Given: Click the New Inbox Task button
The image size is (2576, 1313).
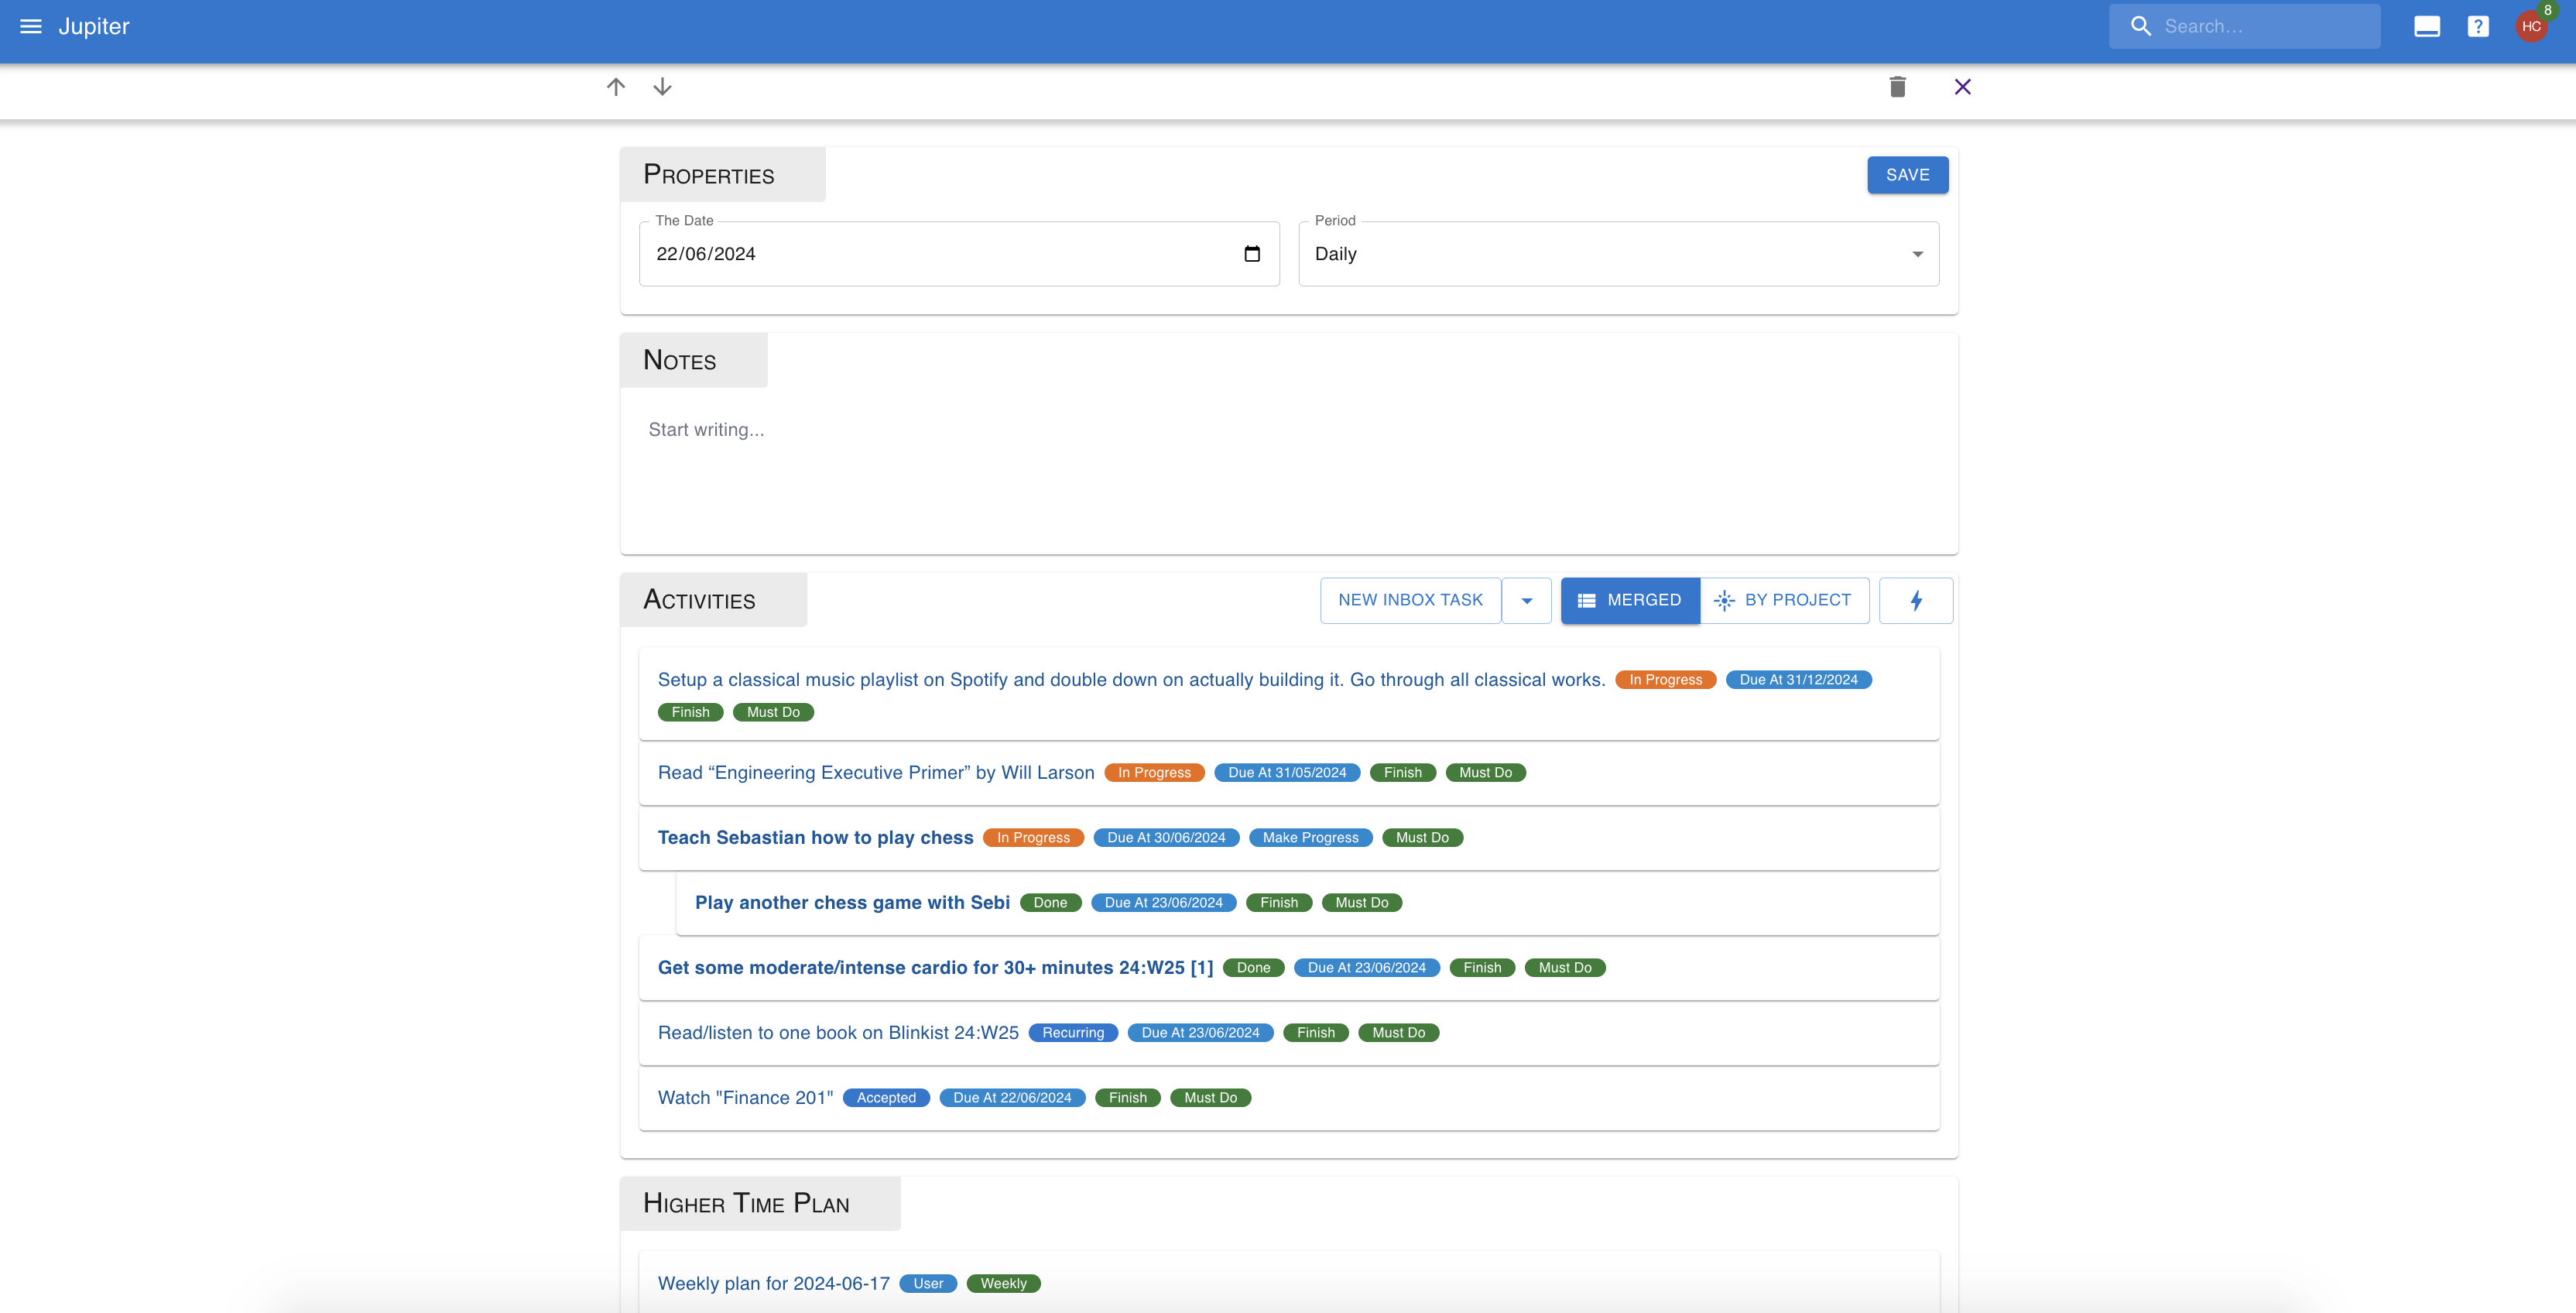Looking at the screenshot, I should click(x=1409, y=600).
